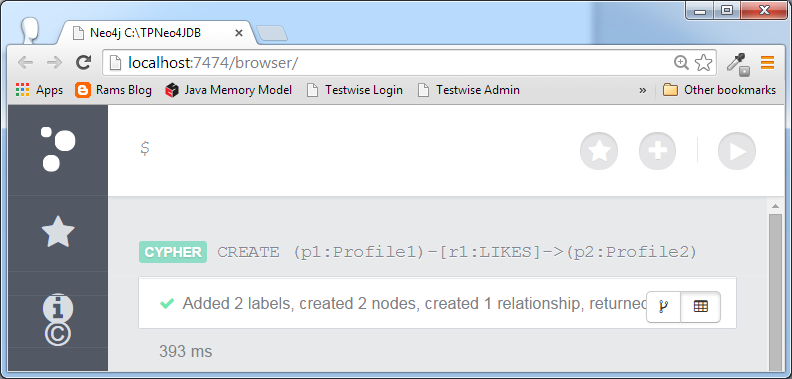Open the Java Memory Model bookmark
792x379 pixels.
(x=229, y=90)
